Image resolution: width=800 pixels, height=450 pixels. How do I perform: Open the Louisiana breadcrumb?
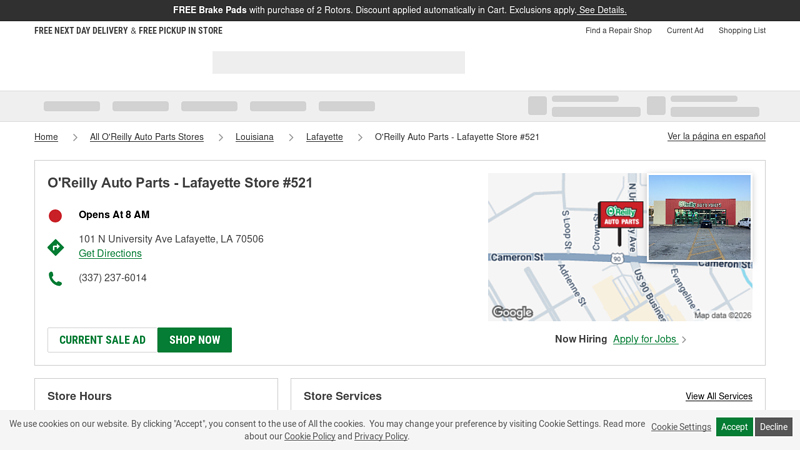point(254,137)
